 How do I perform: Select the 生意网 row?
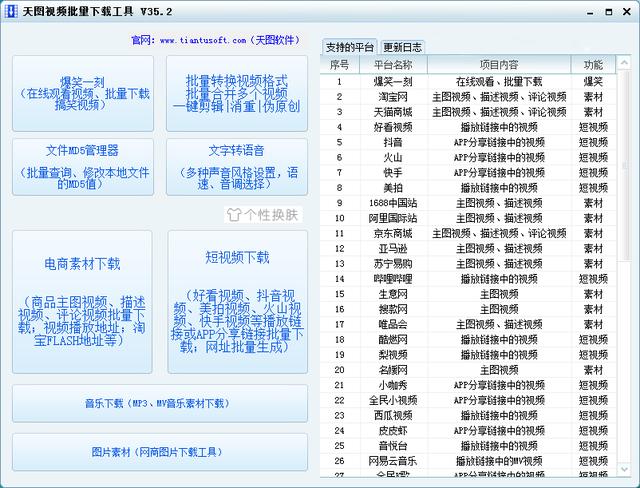[x=468, y=294]
